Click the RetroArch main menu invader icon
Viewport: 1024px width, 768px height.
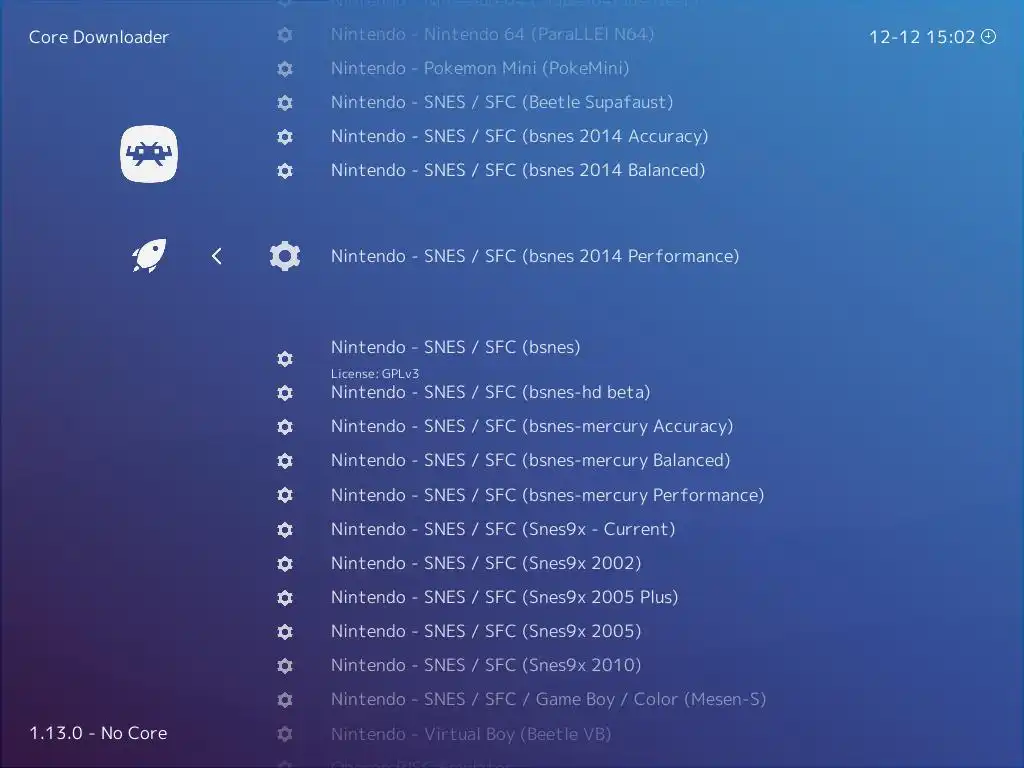tap(149, 154)
